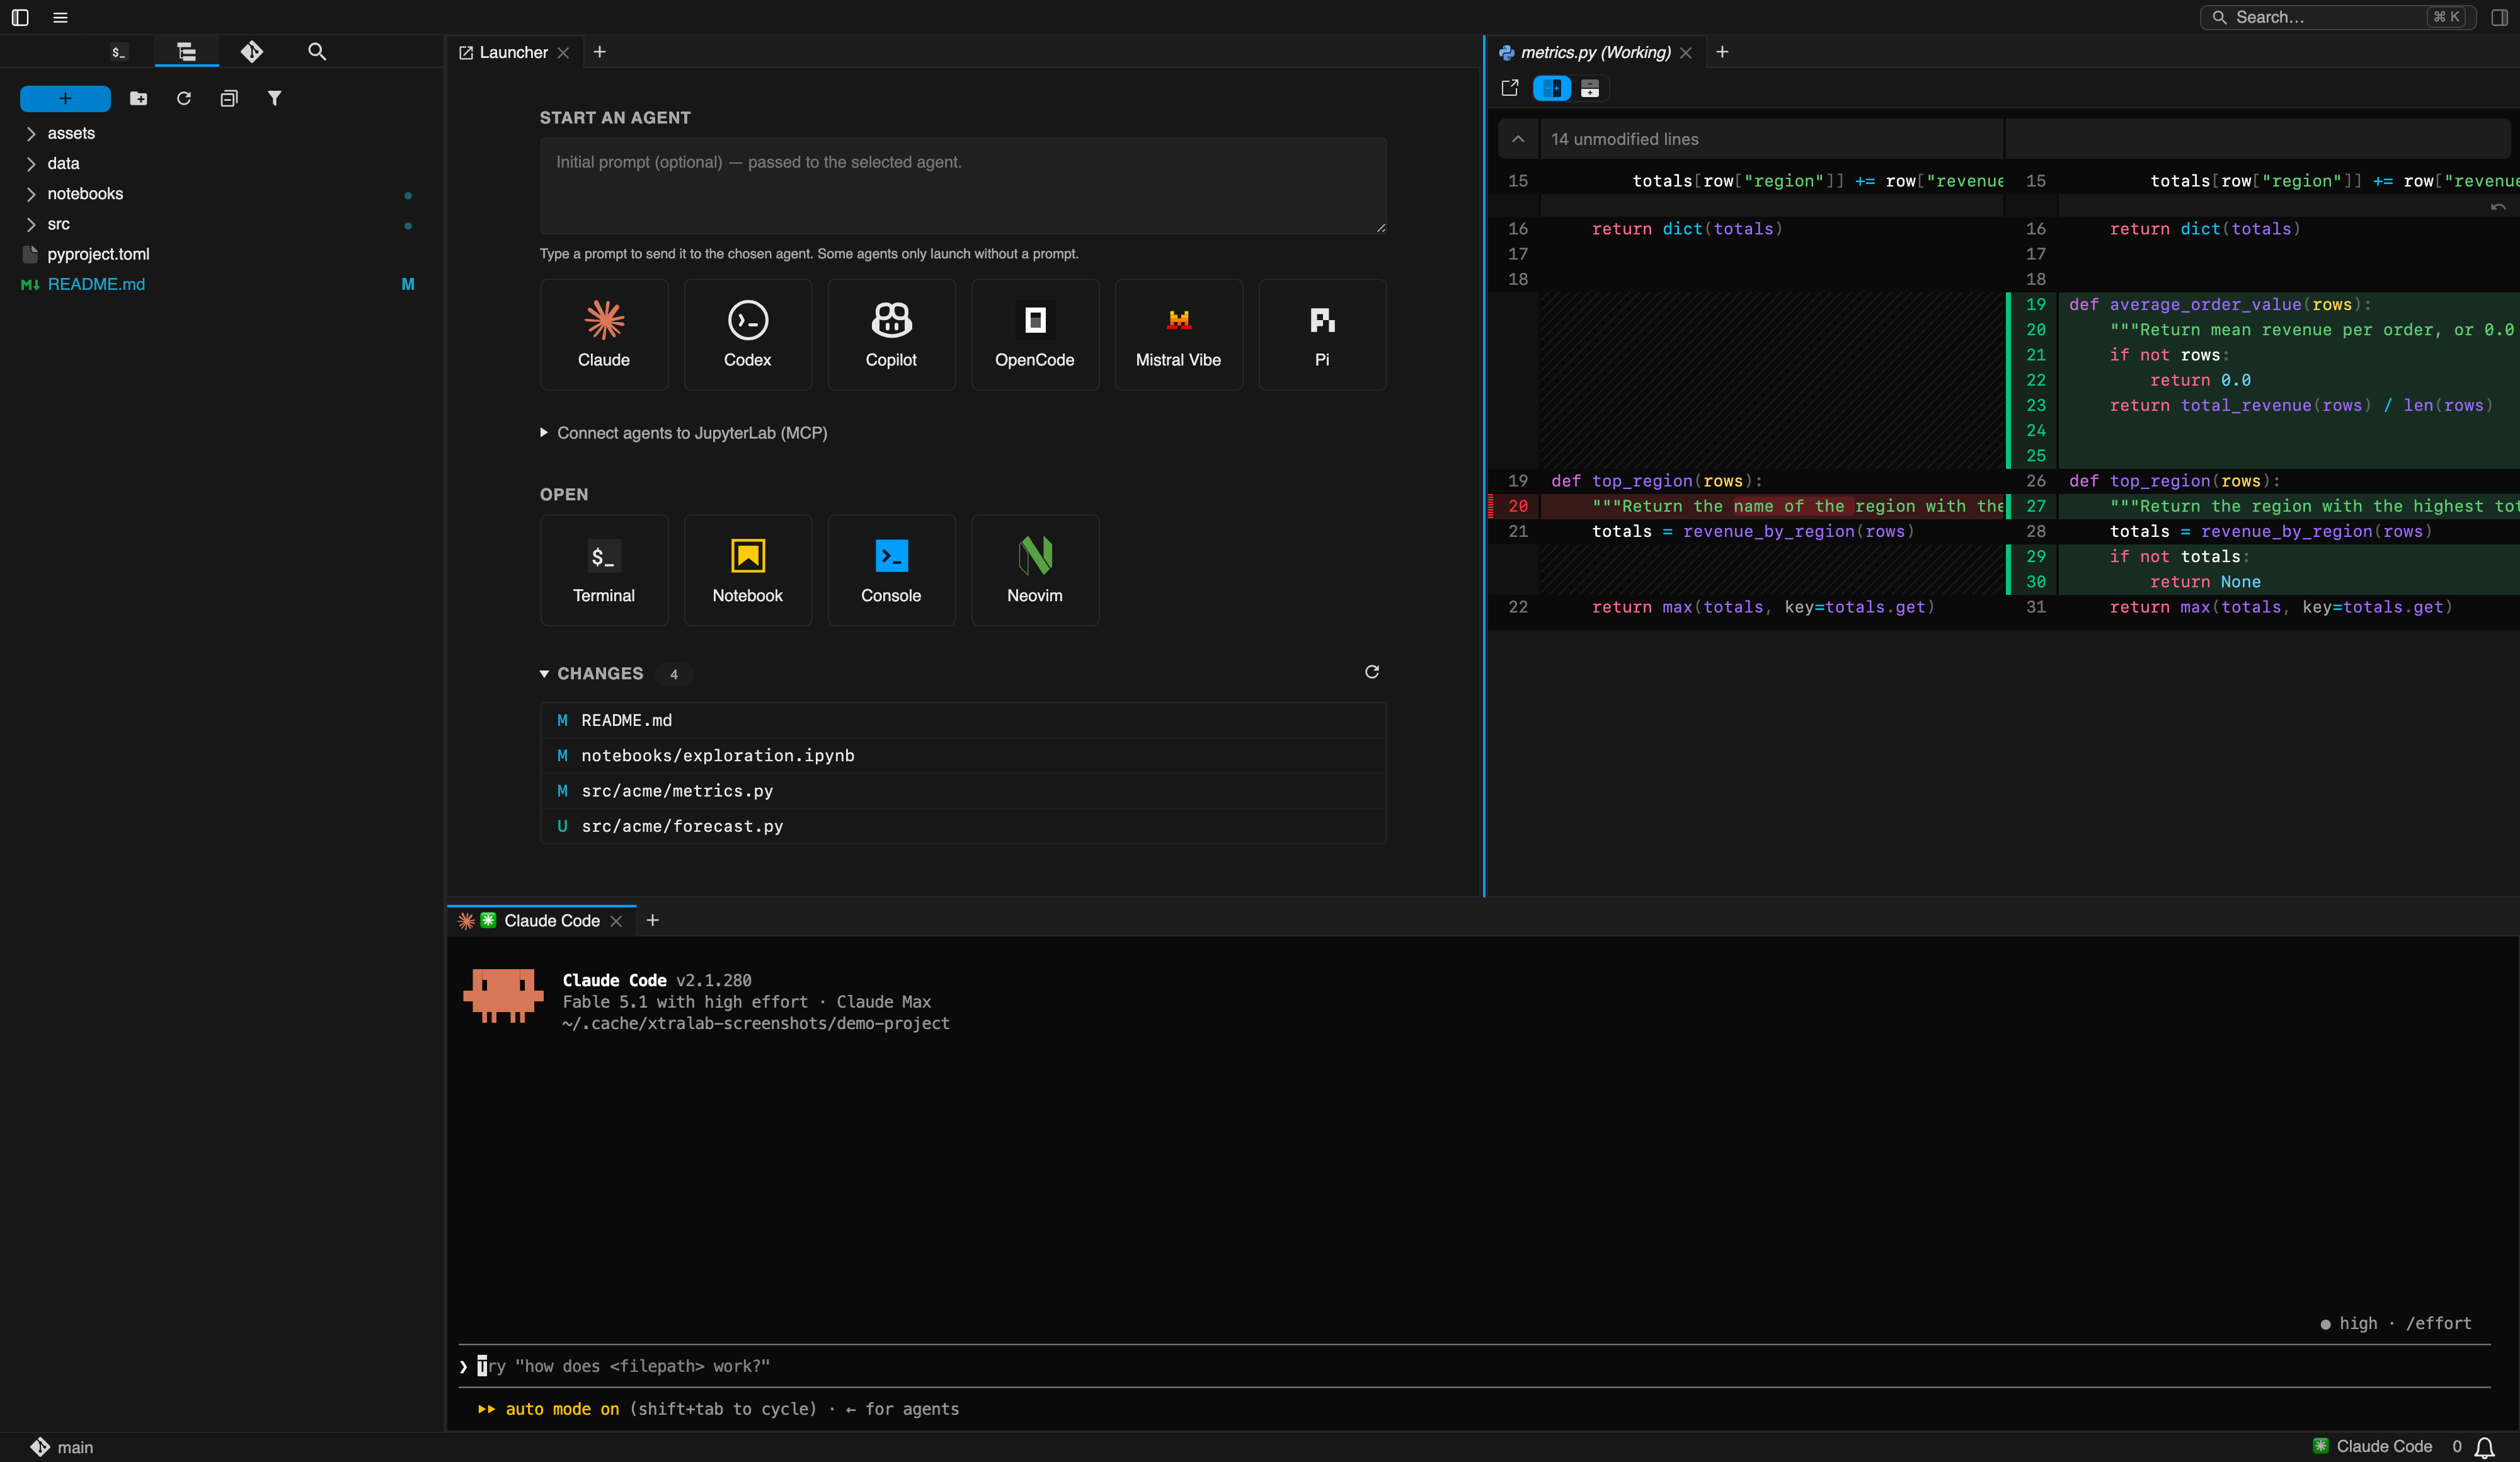Open the Git sidebar panel
Screen dimensions: 2520x1462
pos(252,52)
